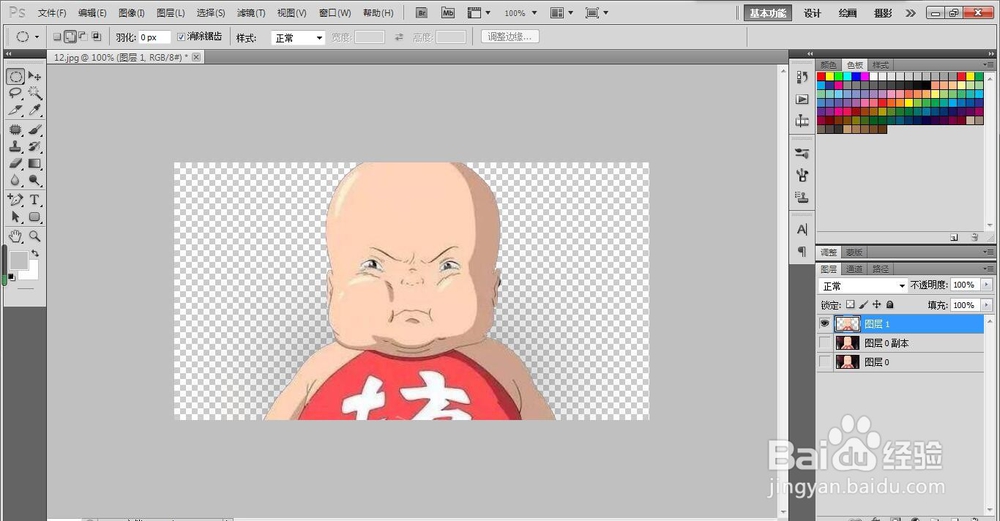Select the Lasso tool

pyautogui.click(x=15, y=93)
